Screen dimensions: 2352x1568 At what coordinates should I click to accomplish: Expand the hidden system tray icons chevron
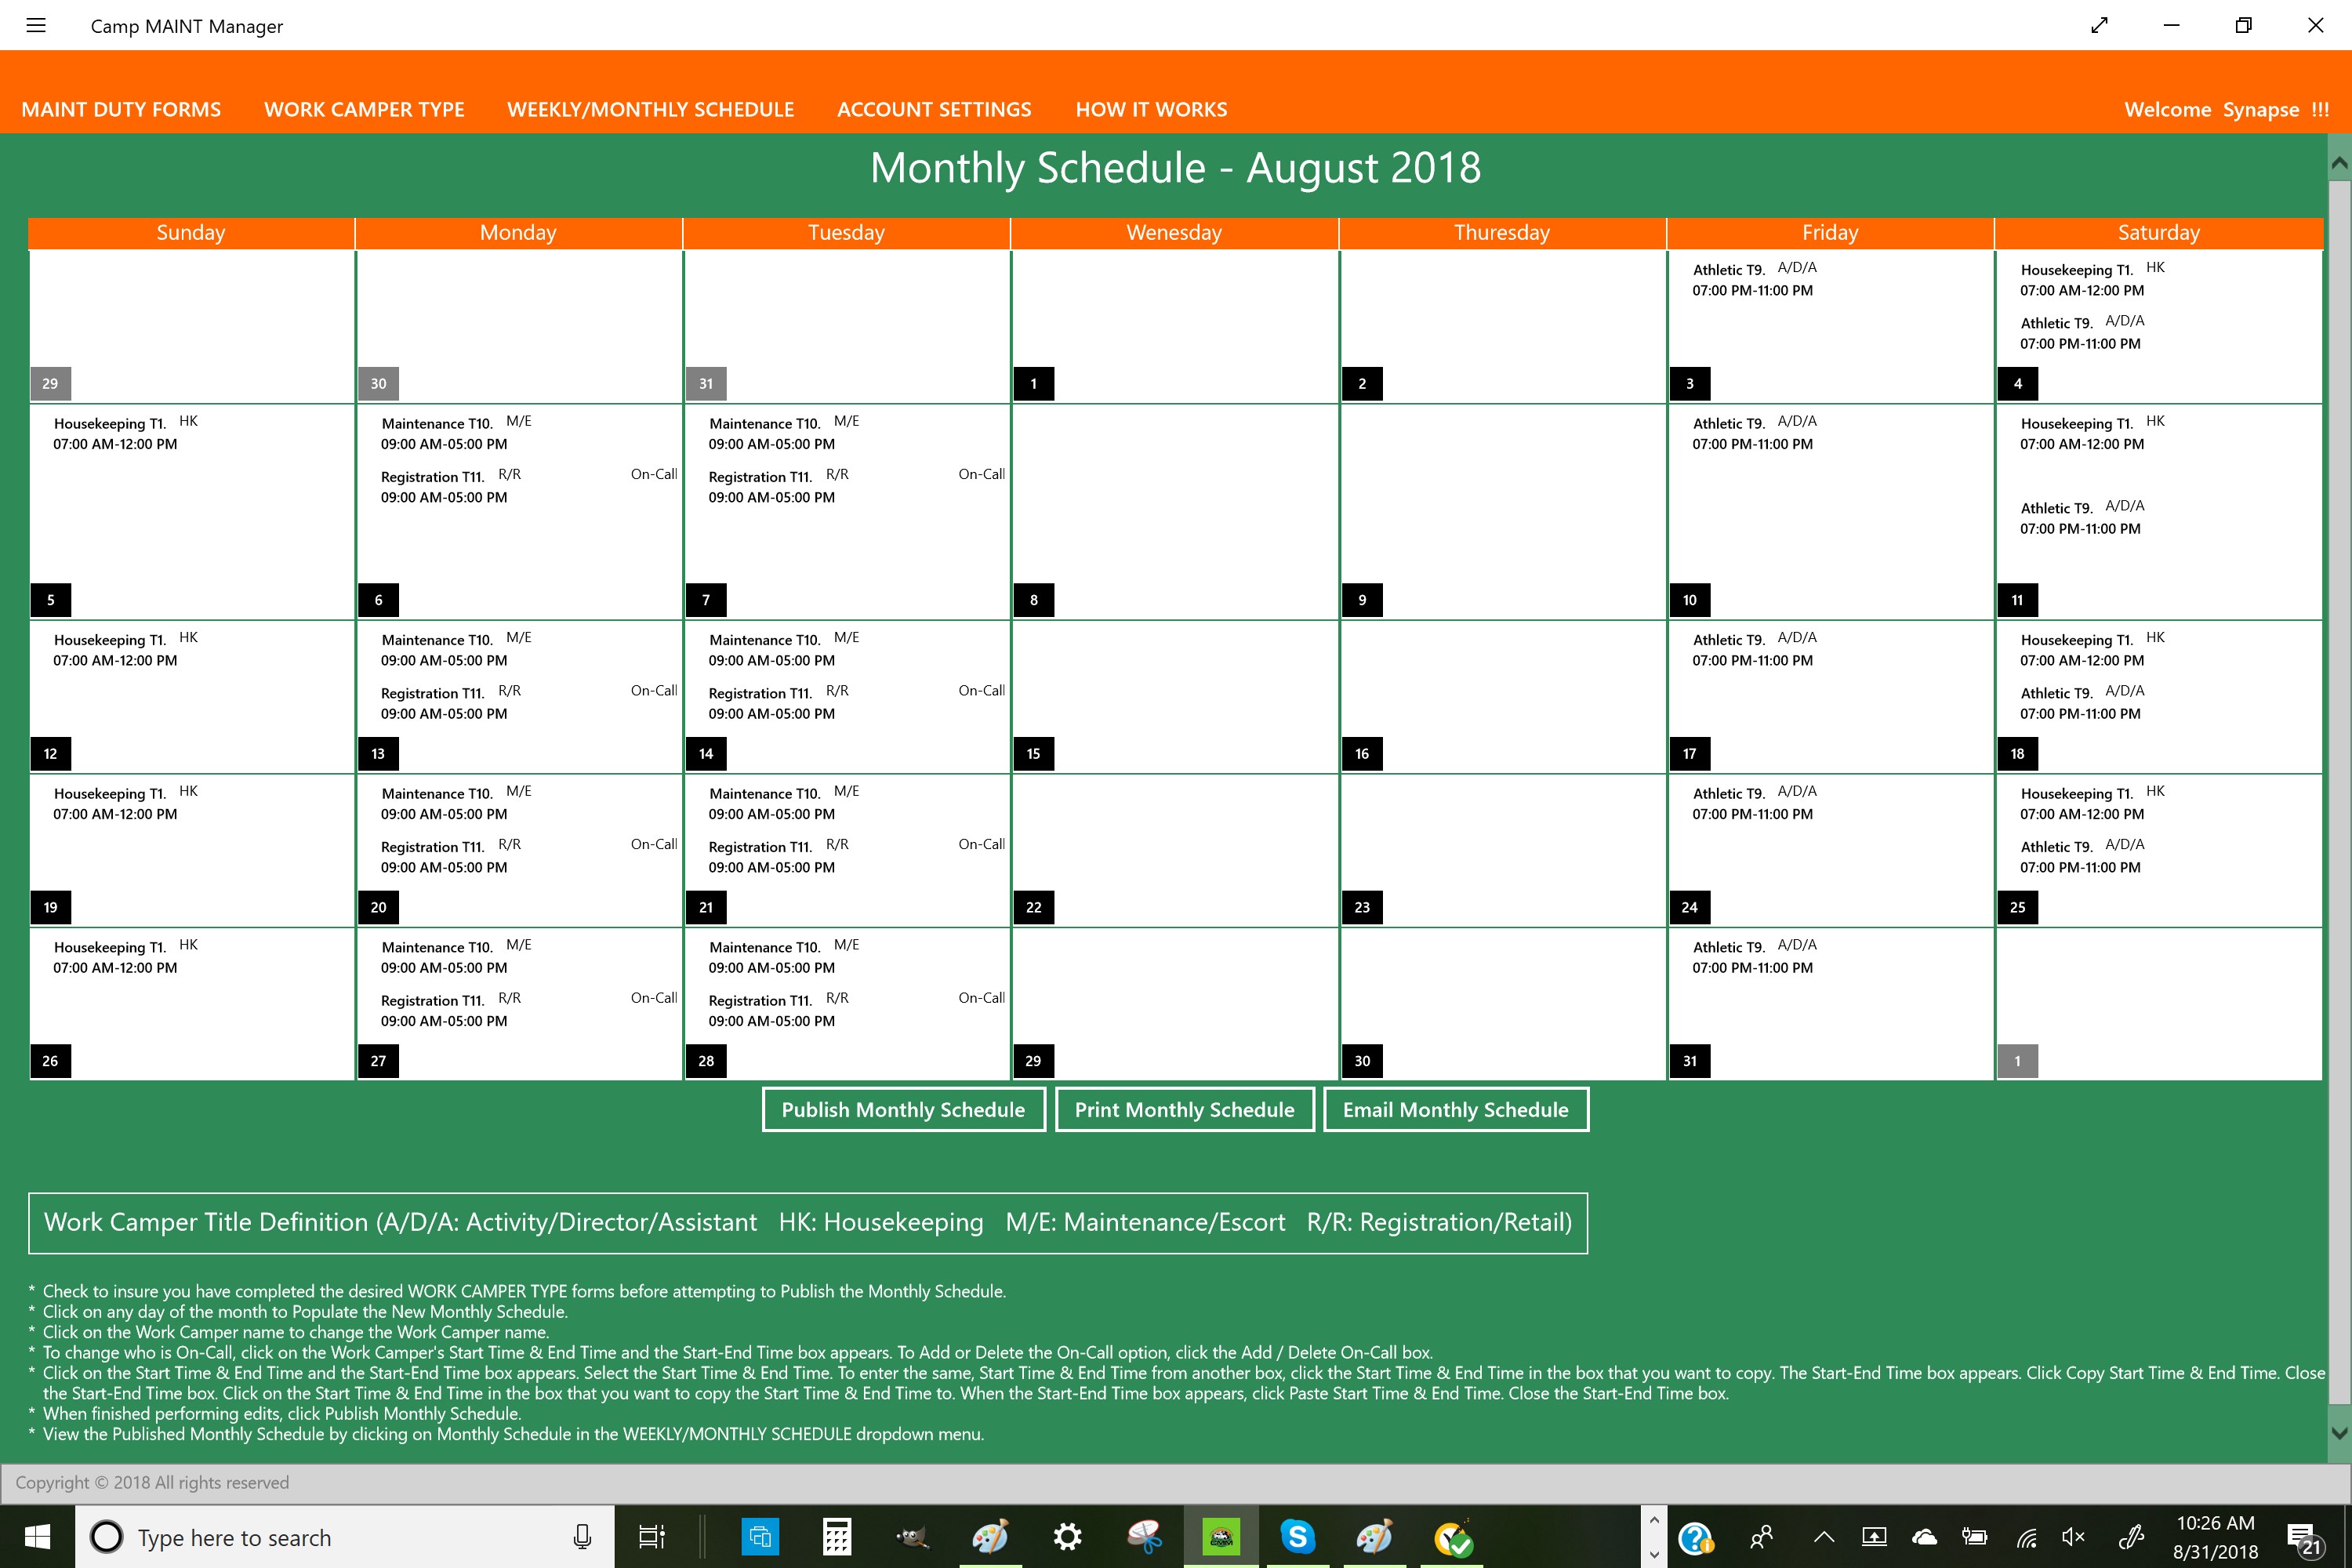pyautogui.click(x=1824, y=1537)
